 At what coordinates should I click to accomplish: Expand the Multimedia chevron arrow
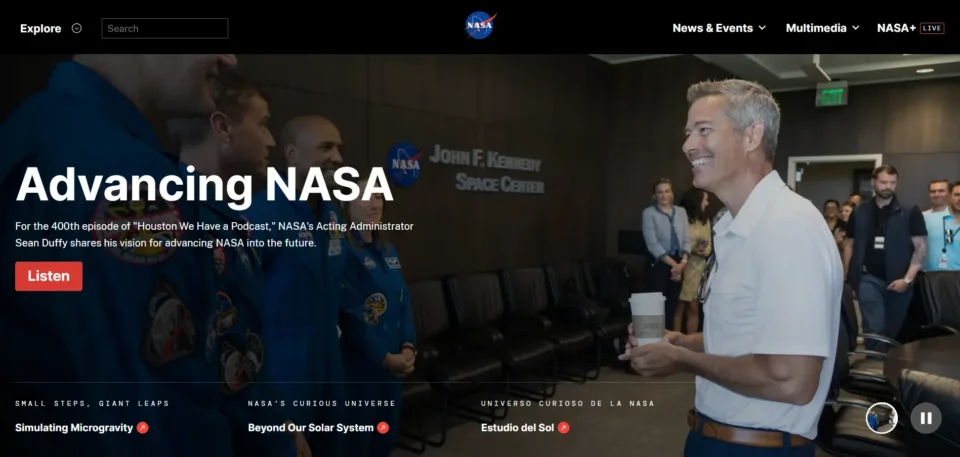coord(855,28)
